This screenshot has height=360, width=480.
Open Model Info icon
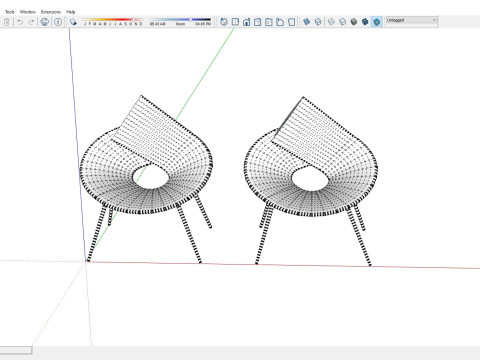click(x=58, y=22)
